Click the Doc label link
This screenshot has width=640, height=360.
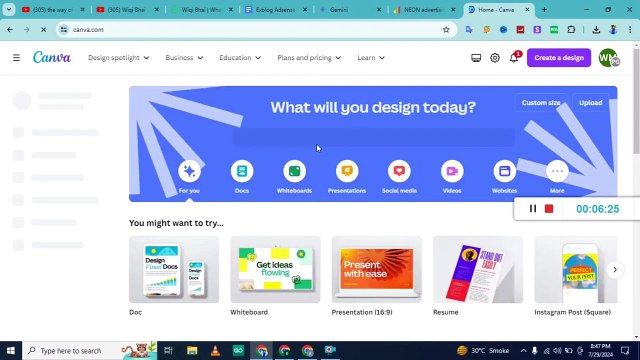tap(136, 312)
